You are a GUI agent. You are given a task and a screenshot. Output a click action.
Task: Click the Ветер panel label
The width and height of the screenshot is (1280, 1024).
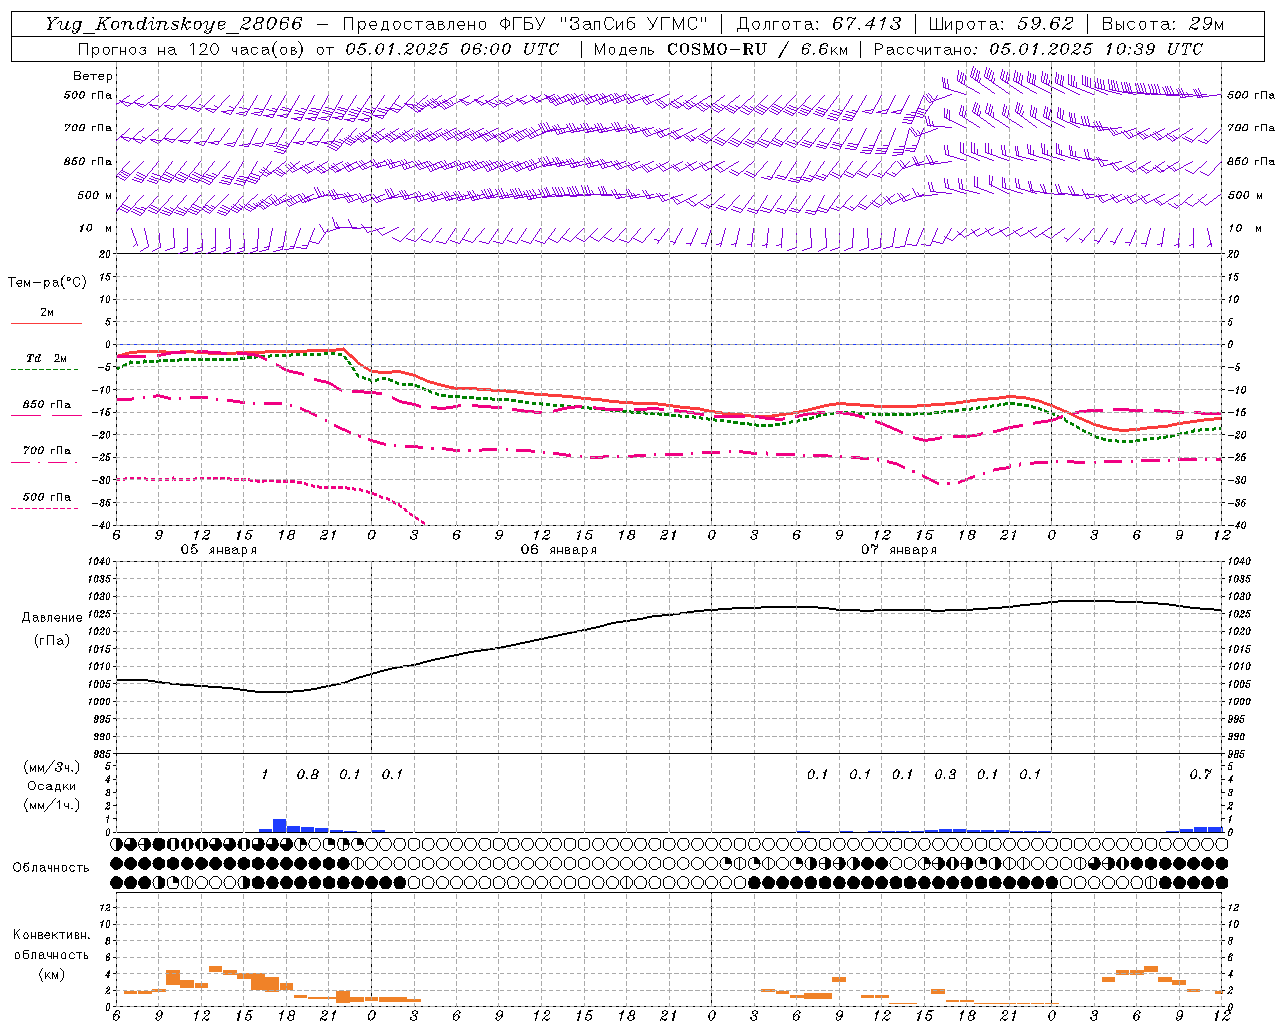(x=92, y=76)
